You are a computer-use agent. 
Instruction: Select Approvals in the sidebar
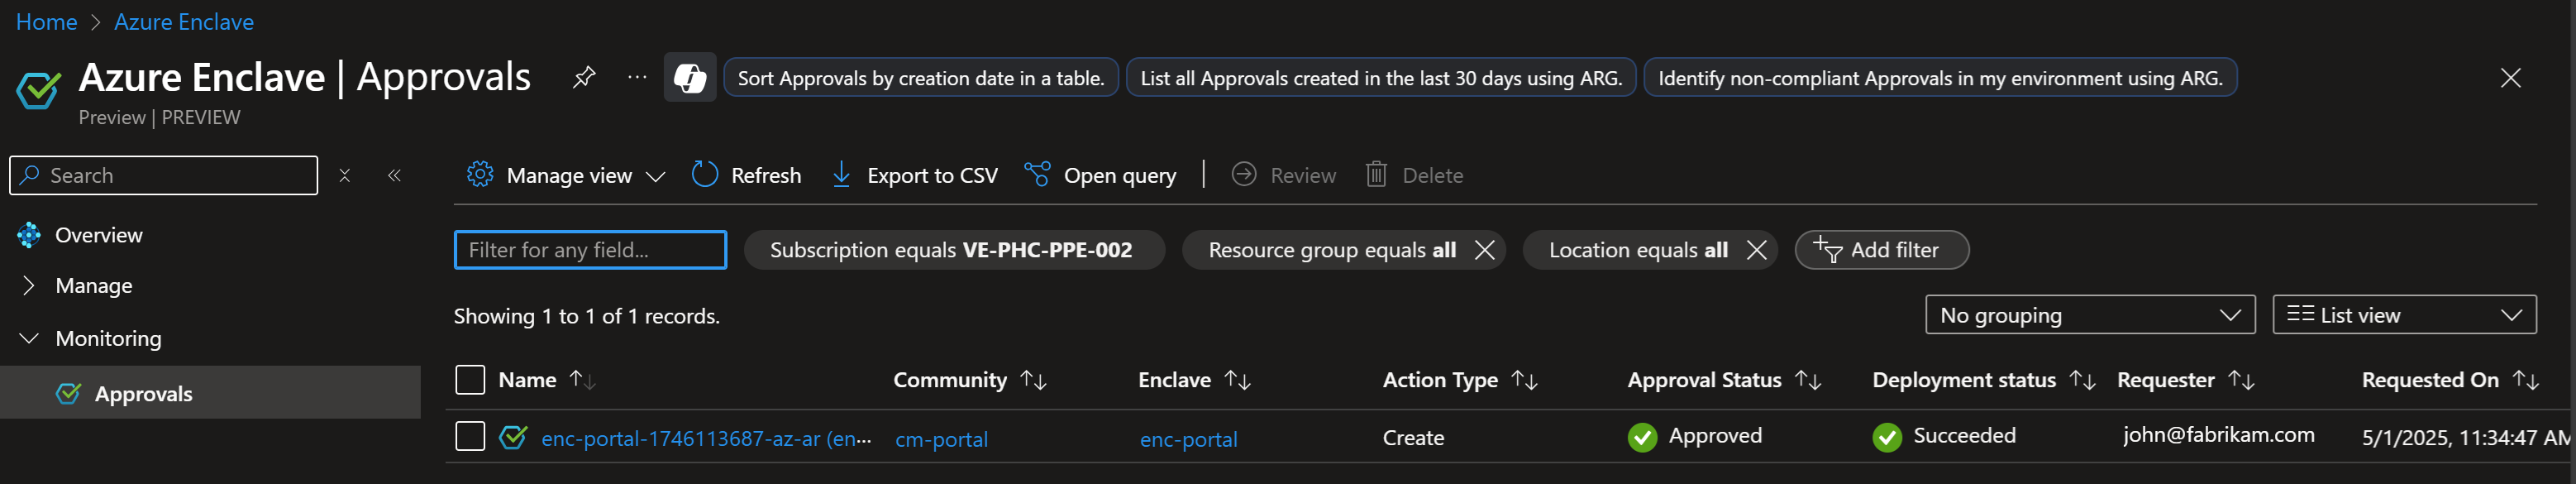143,394
